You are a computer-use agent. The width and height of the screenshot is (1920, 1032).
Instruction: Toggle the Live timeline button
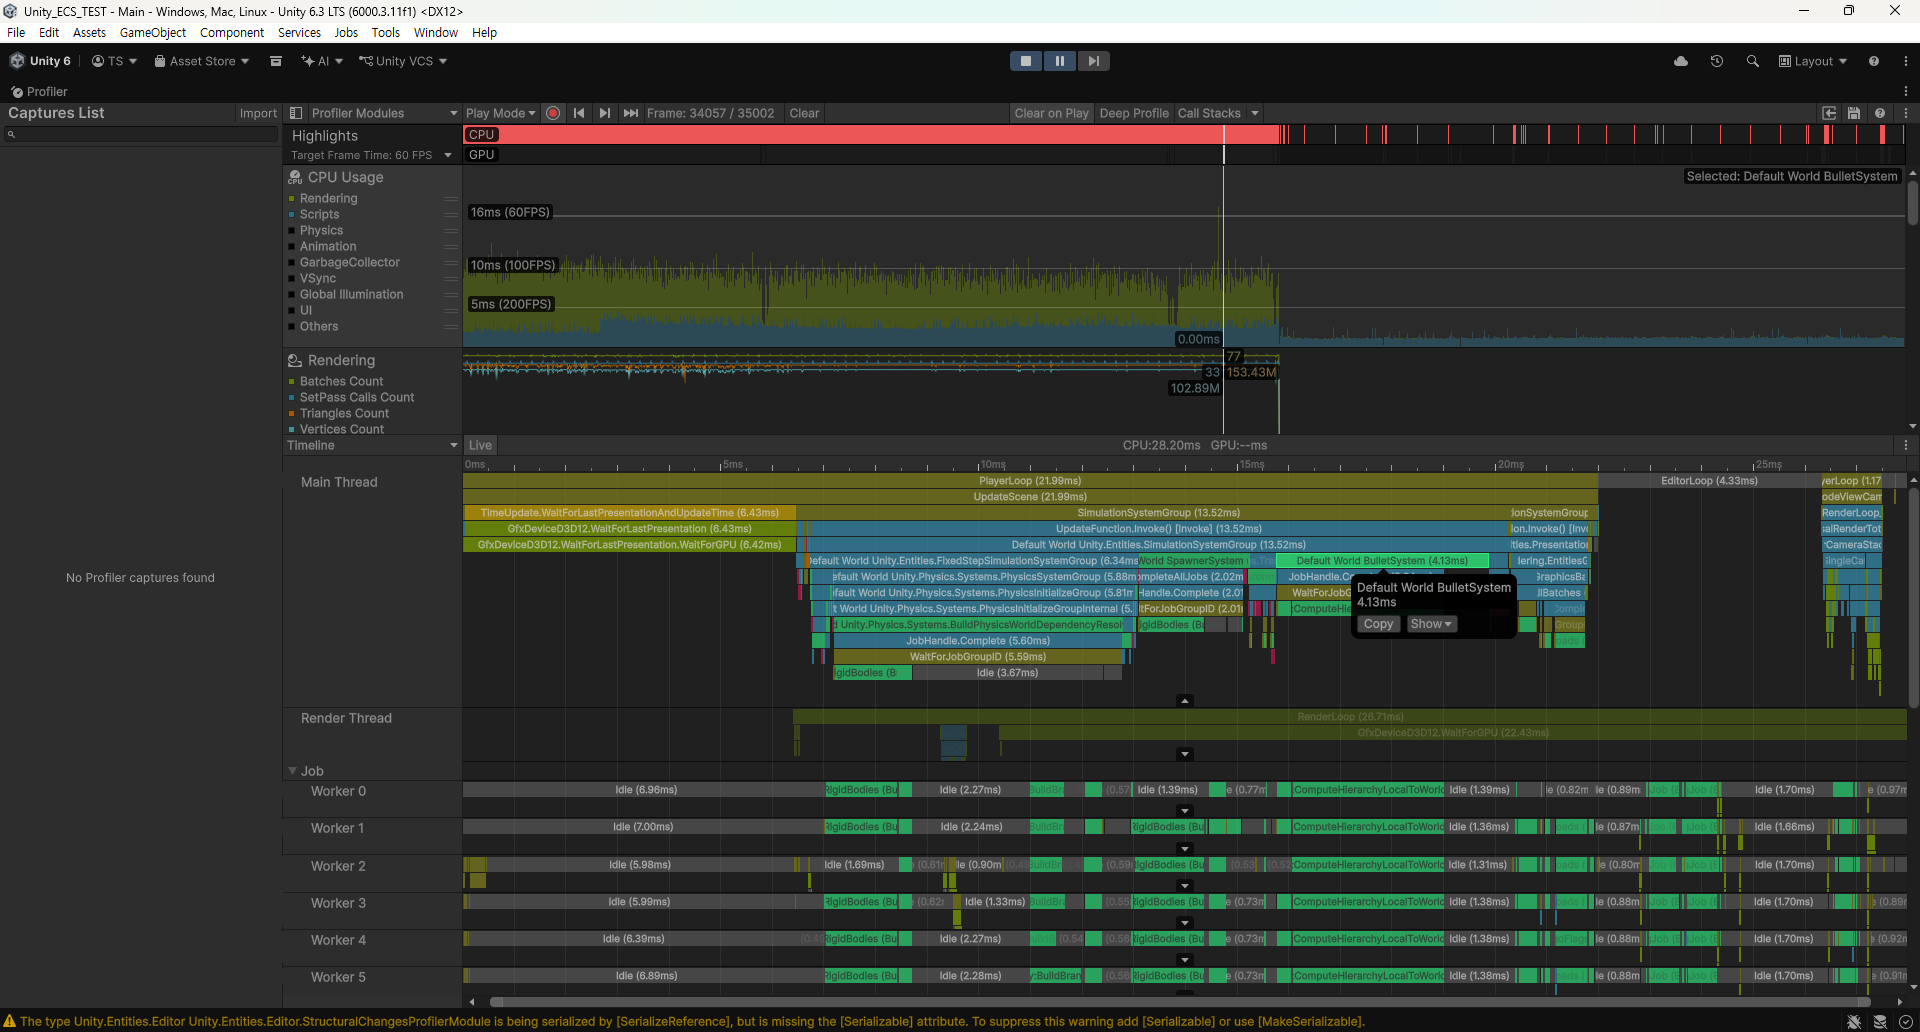(x=480, y=445)
